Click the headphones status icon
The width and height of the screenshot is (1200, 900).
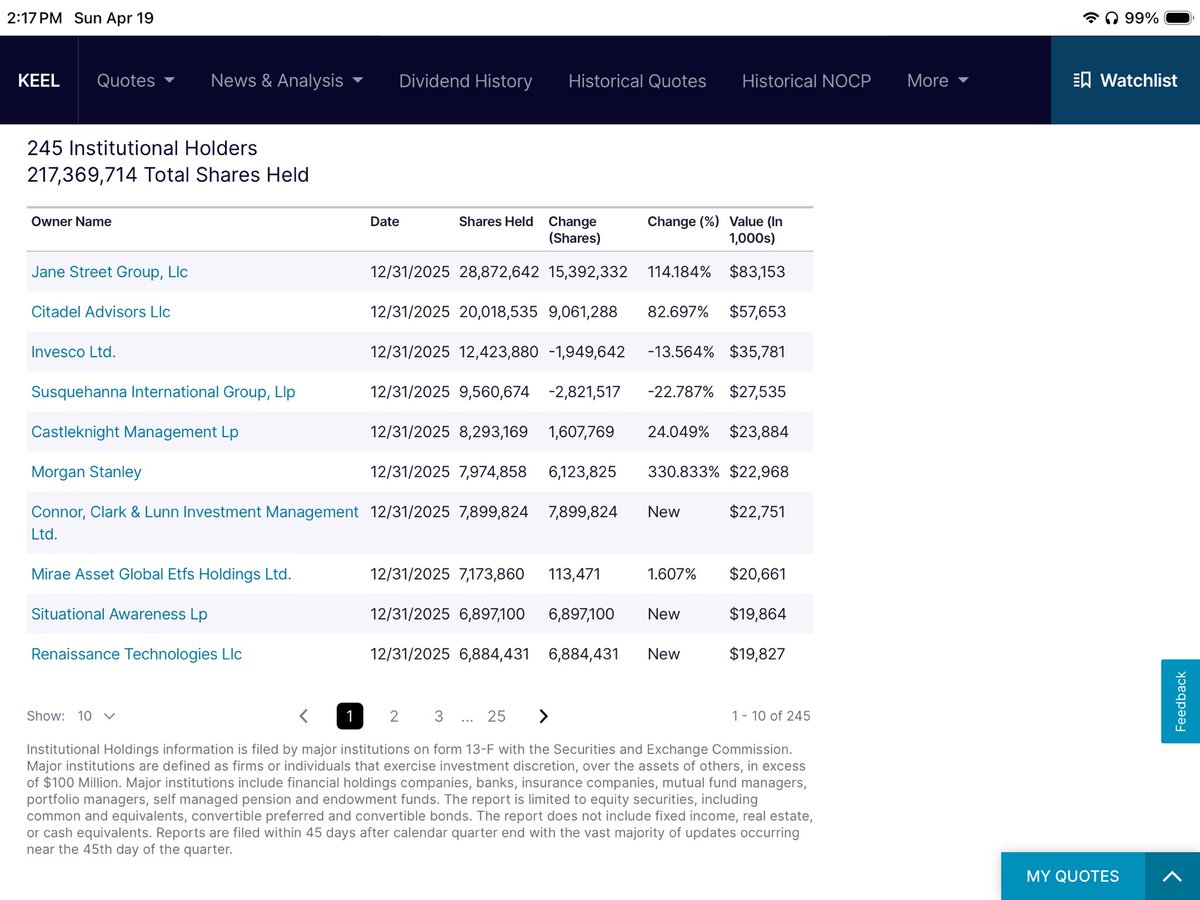click(x=1110, y=18)
